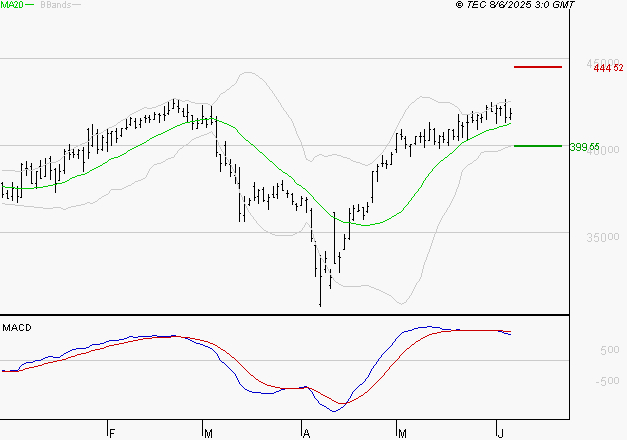Screen dimensions: 627x440
Task: Click the first M month marker (March)
Action: click(x=208, y=434)
